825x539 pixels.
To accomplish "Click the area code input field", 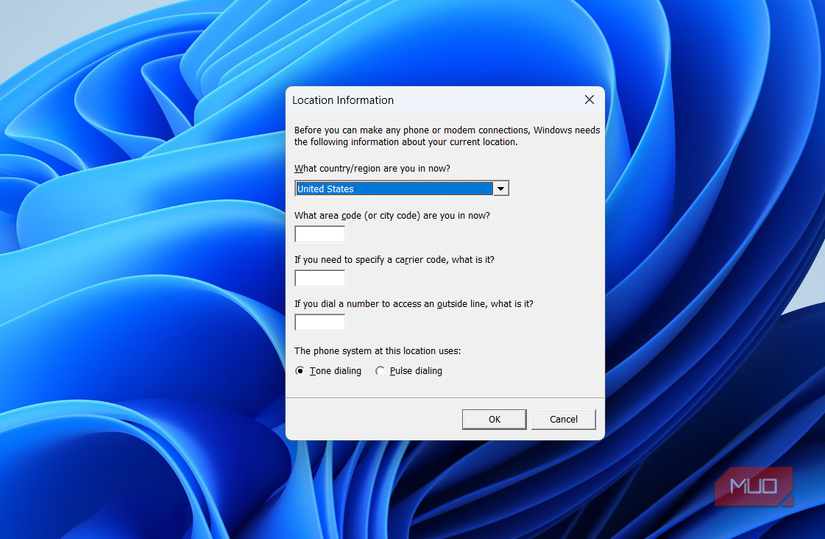I will point(319,234).
